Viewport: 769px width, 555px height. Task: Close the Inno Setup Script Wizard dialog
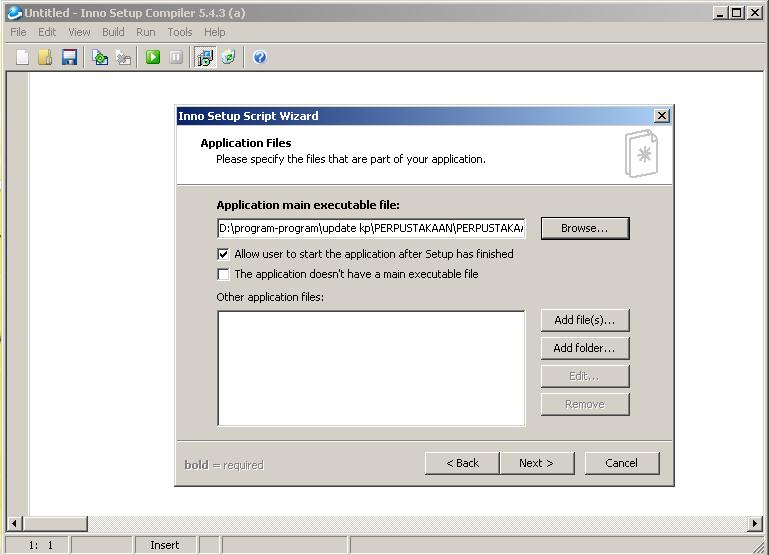(x=662, y=116)
